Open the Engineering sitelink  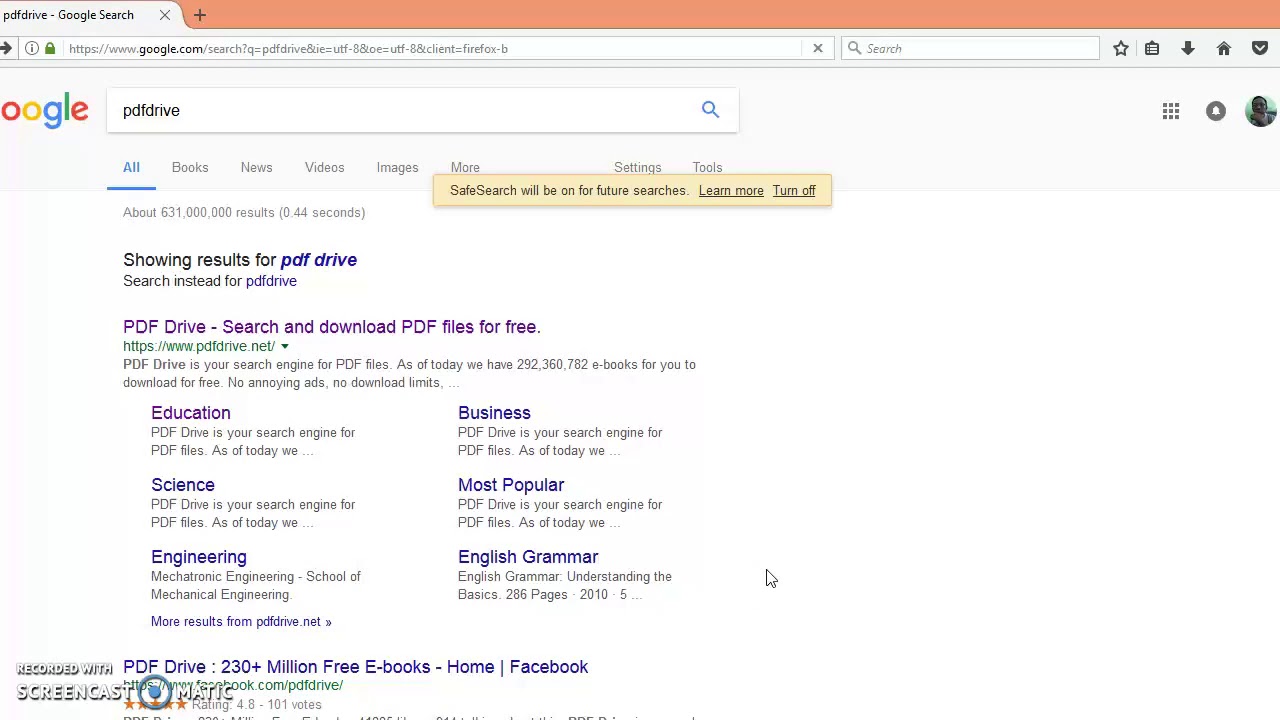(x=199, y=557)
